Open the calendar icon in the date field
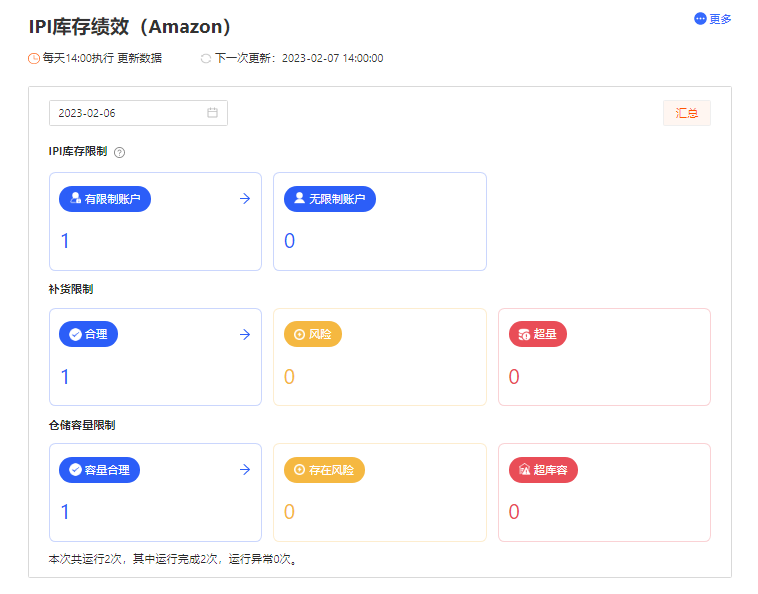758x594 pixels. [x=212, y=113]
